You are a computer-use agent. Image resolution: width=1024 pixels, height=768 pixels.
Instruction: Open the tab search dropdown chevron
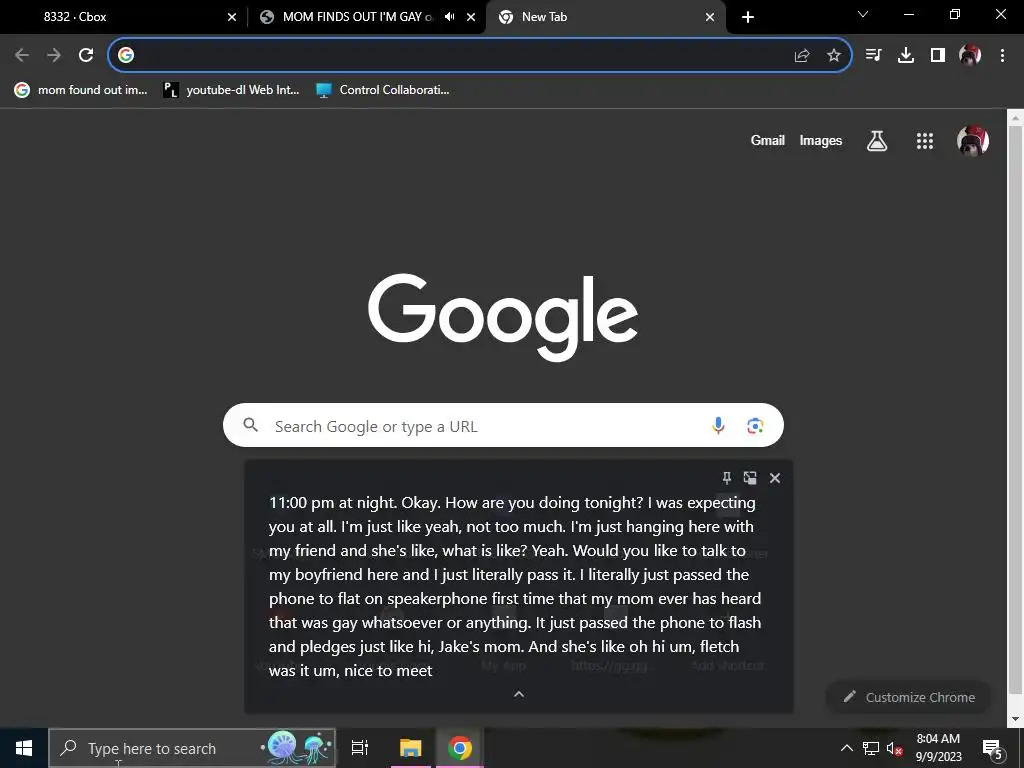point(863,14)
